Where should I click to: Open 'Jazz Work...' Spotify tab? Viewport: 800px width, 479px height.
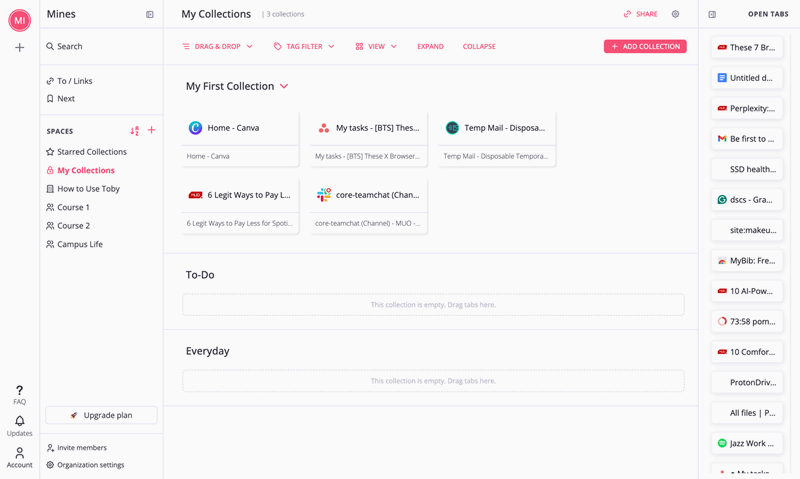[x=747, y=443]
